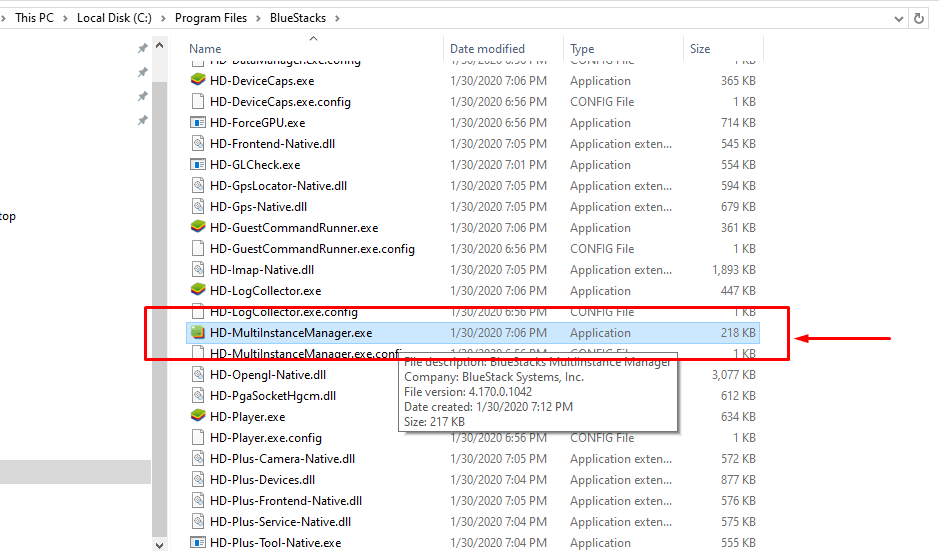Click the HD-GpsLocator-Native.dll file icon

click(x=198, y=186)
